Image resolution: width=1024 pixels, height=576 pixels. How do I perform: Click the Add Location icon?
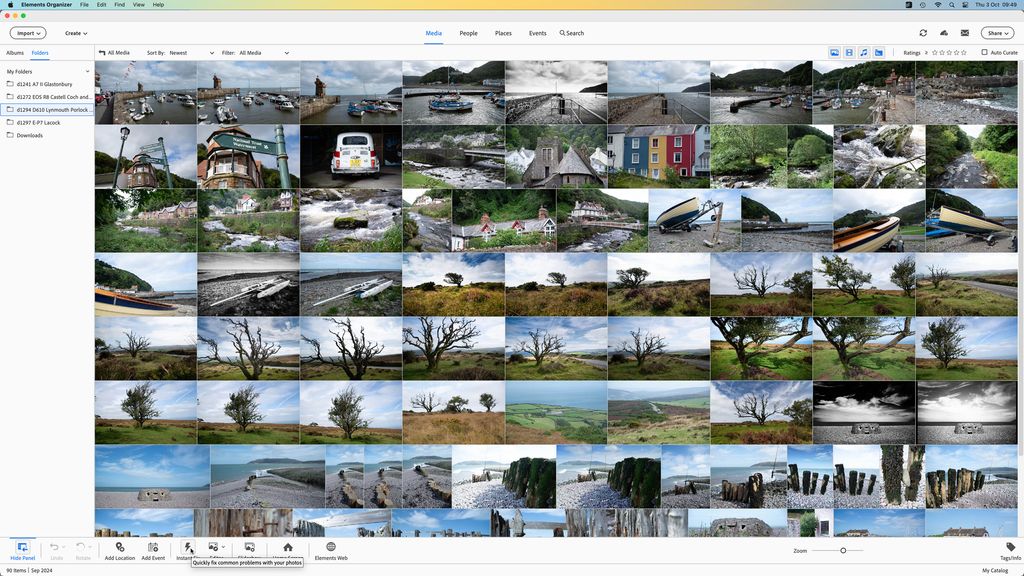120,548
